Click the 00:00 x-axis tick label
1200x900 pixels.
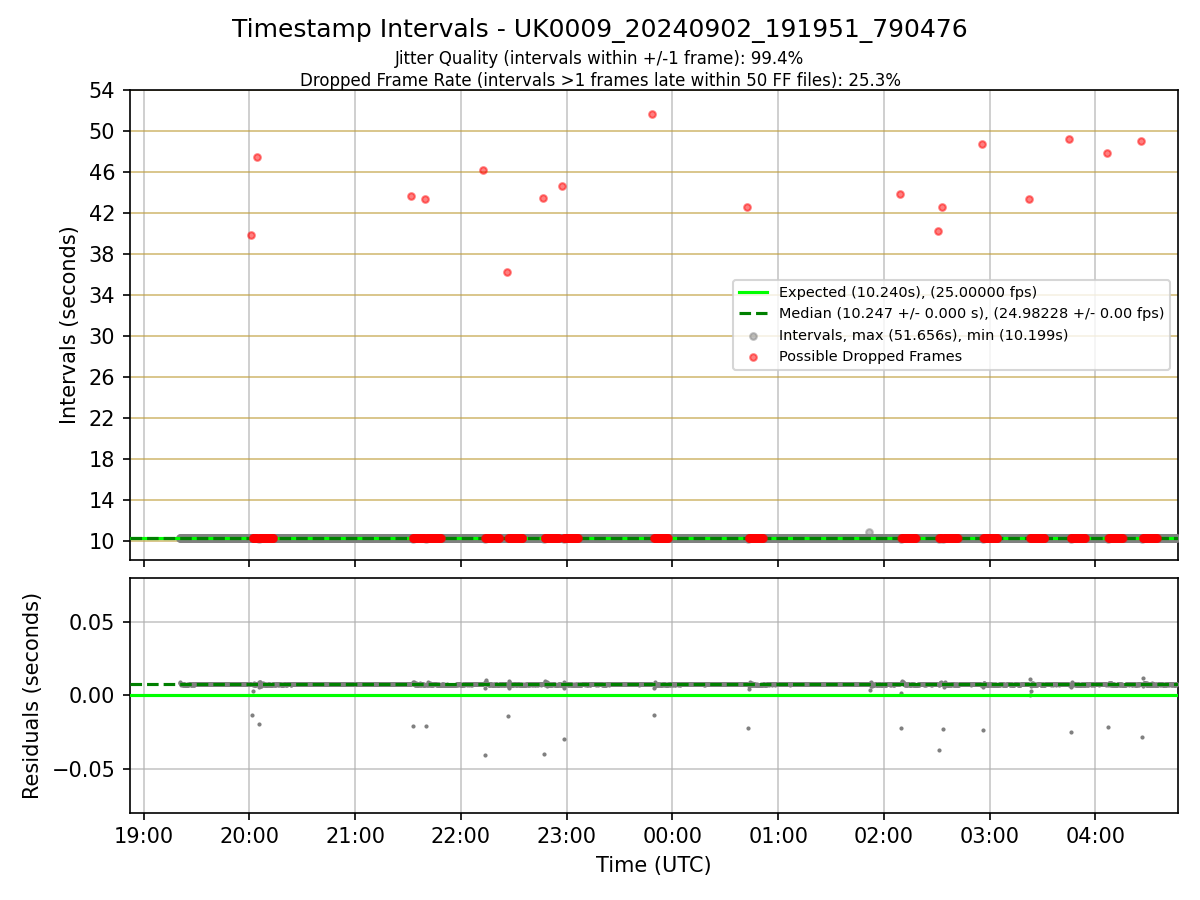click(672, 834)
